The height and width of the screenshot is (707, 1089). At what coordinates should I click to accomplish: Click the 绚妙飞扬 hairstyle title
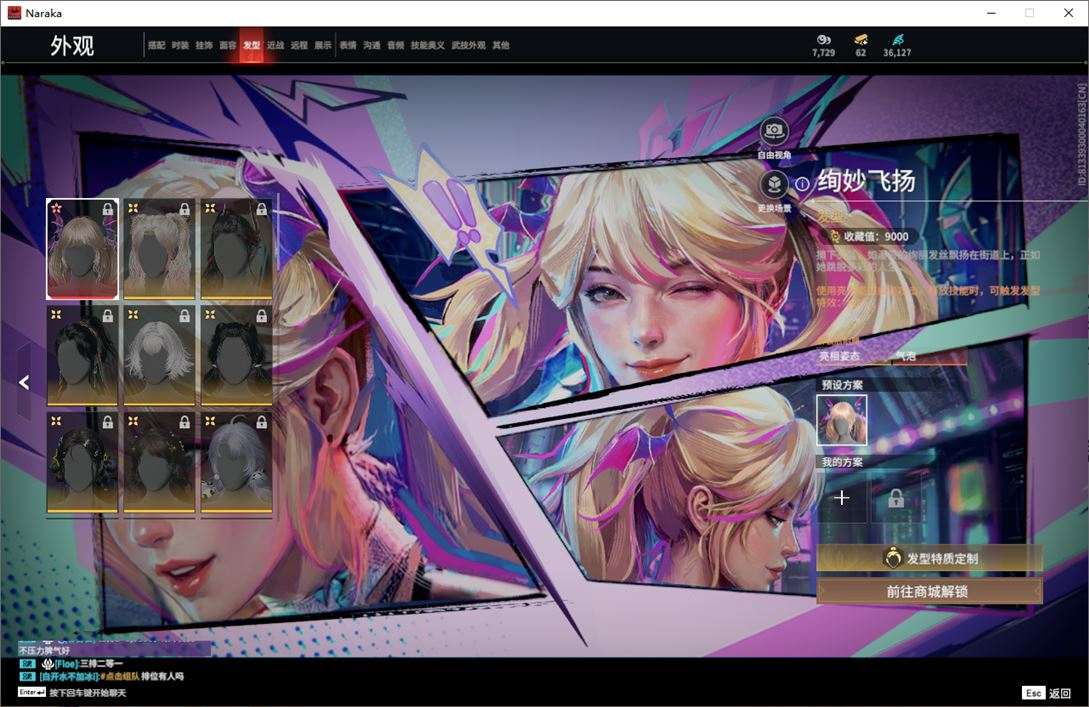(866, 181)
